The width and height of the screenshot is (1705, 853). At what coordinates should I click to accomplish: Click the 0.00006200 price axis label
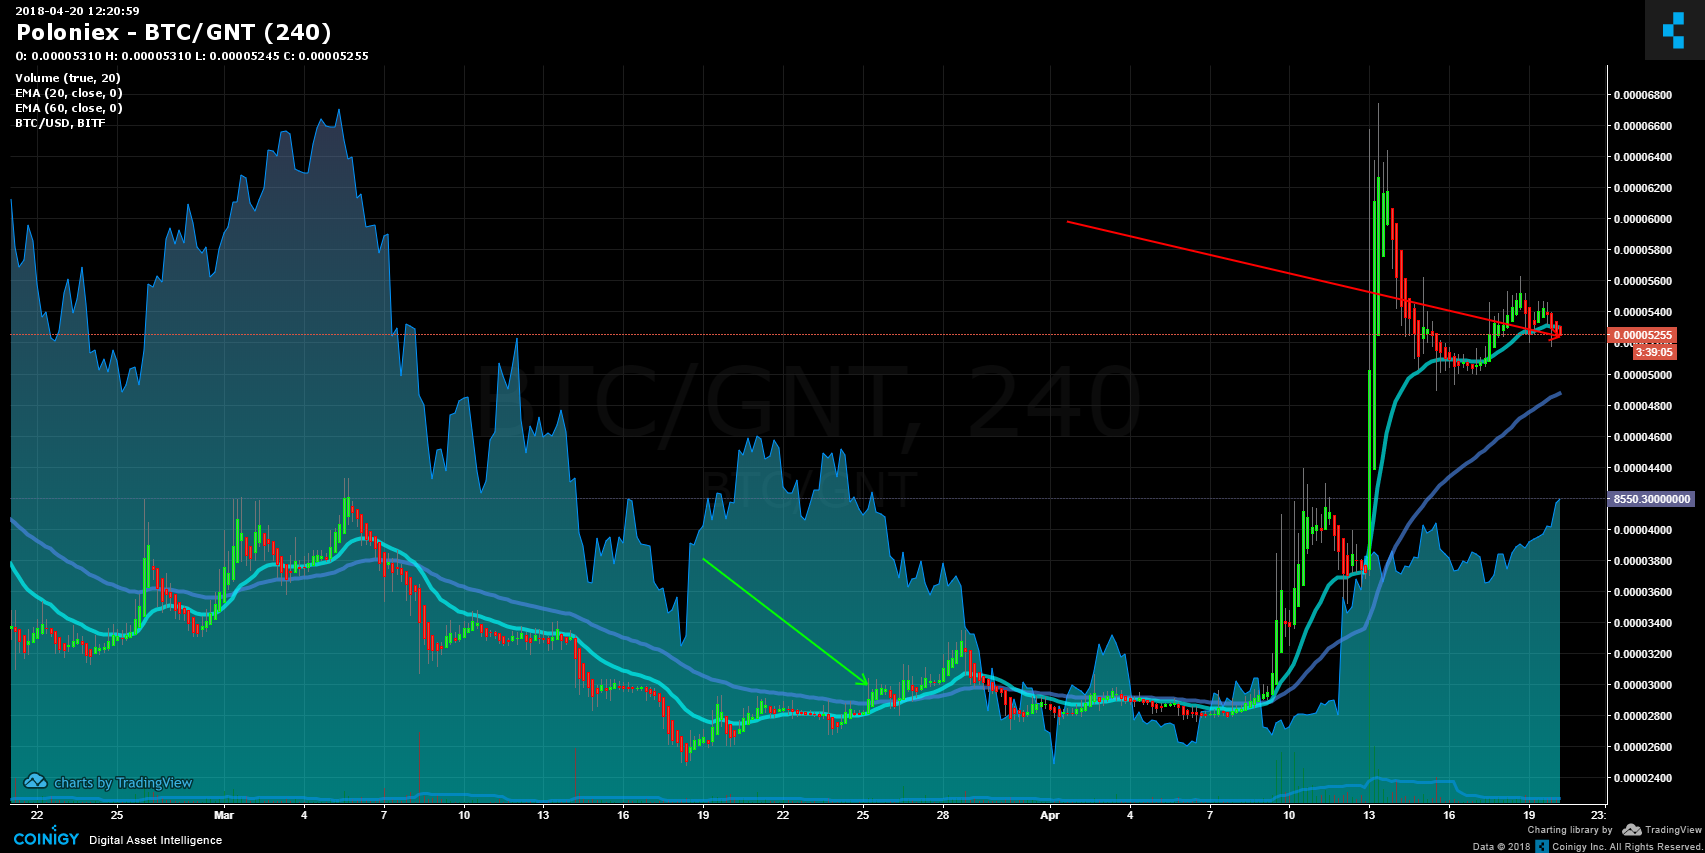coord(1642,188)
